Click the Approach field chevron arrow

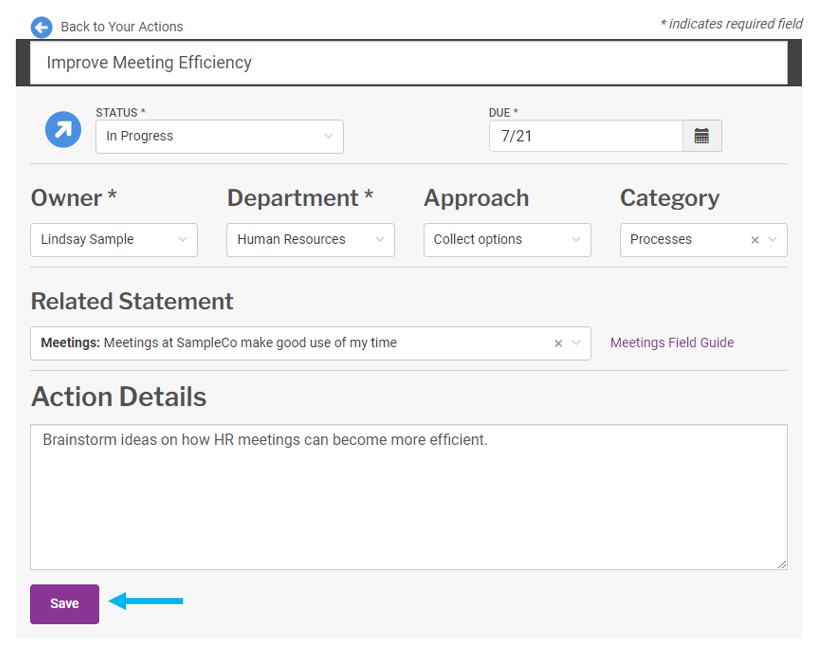pyautogui.click(x=576, y=240)
